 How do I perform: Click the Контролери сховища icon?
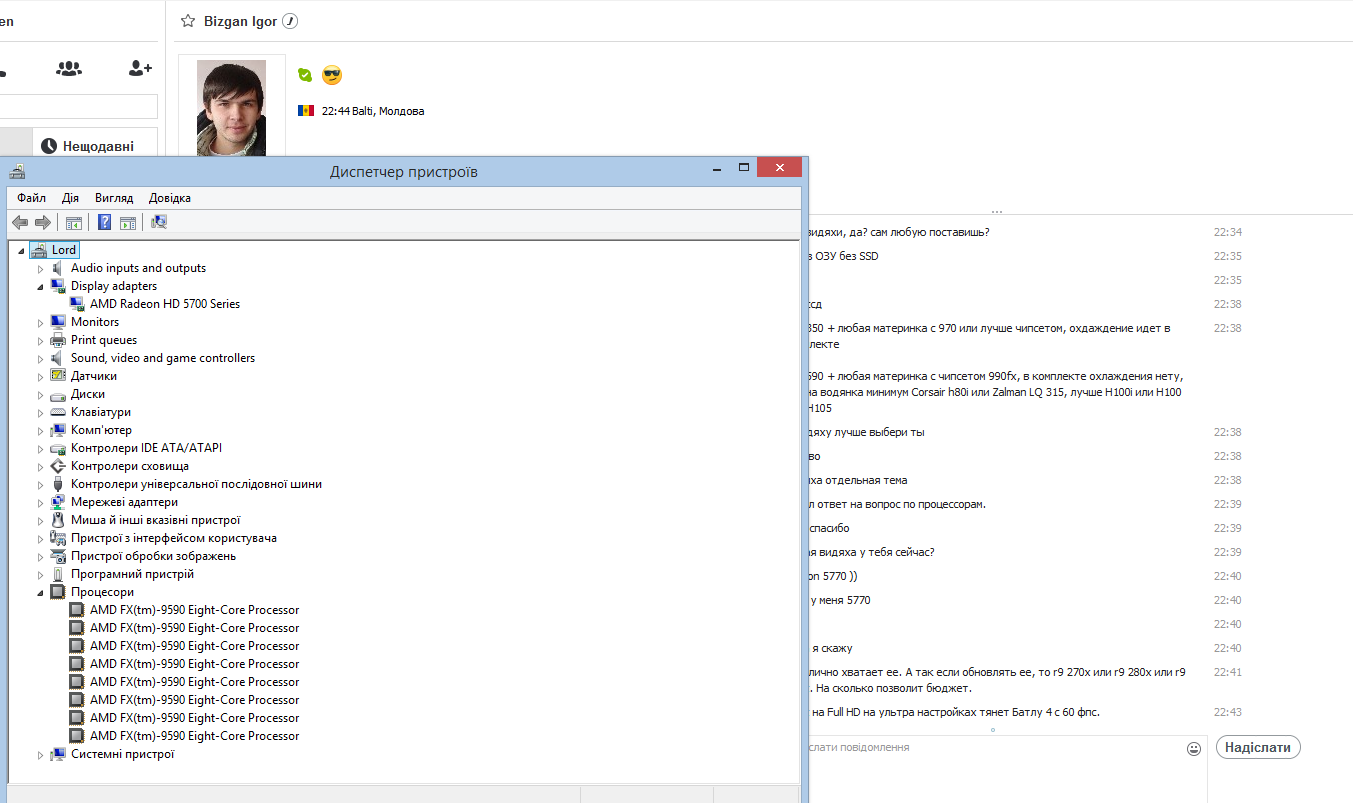click(58, 466)
